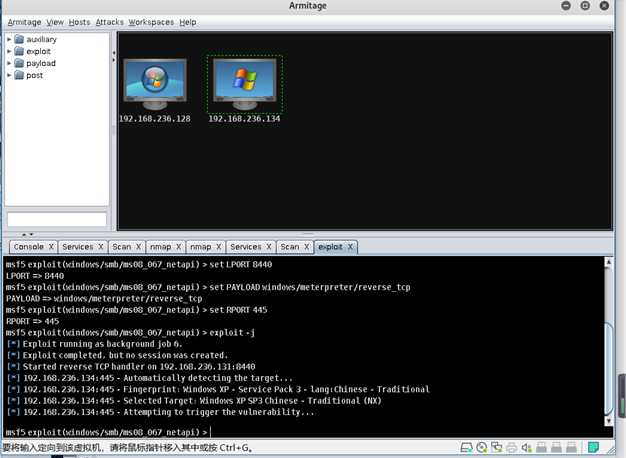Open the Armitage menu
The image size is (626, 458).
click(x=24, y=22)
